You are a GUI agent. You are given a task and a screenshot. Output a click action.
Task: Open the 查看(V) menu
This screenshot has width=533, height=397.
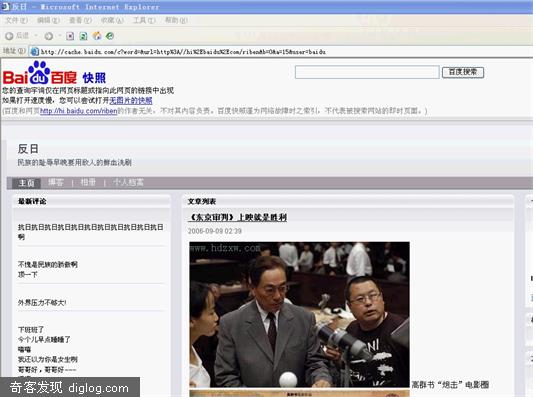tap(81, 20)
